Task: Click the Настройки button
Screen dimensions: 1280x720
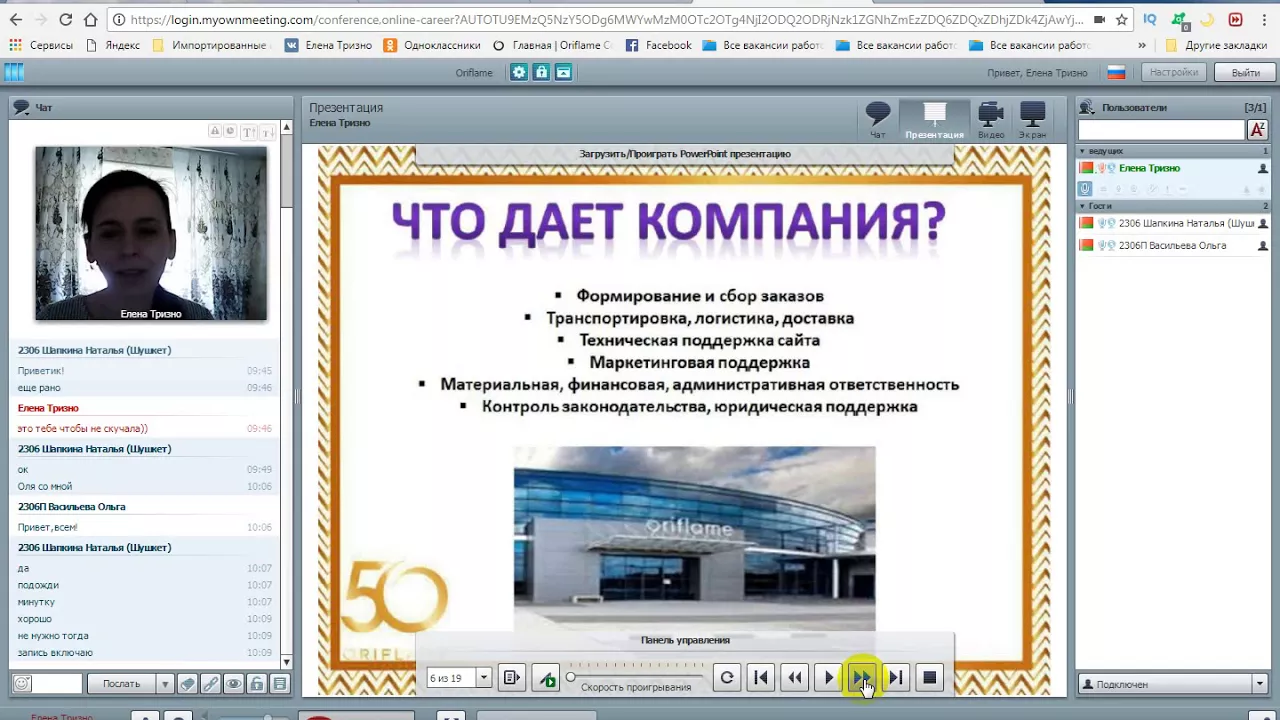Action: click(1174, 72)
